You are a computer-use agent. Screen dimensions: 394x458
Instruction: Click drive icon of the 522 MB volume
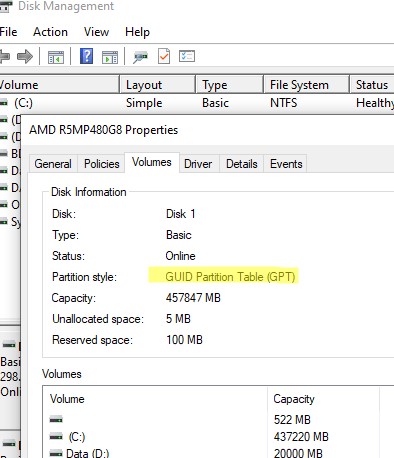(x=56, y=420)
